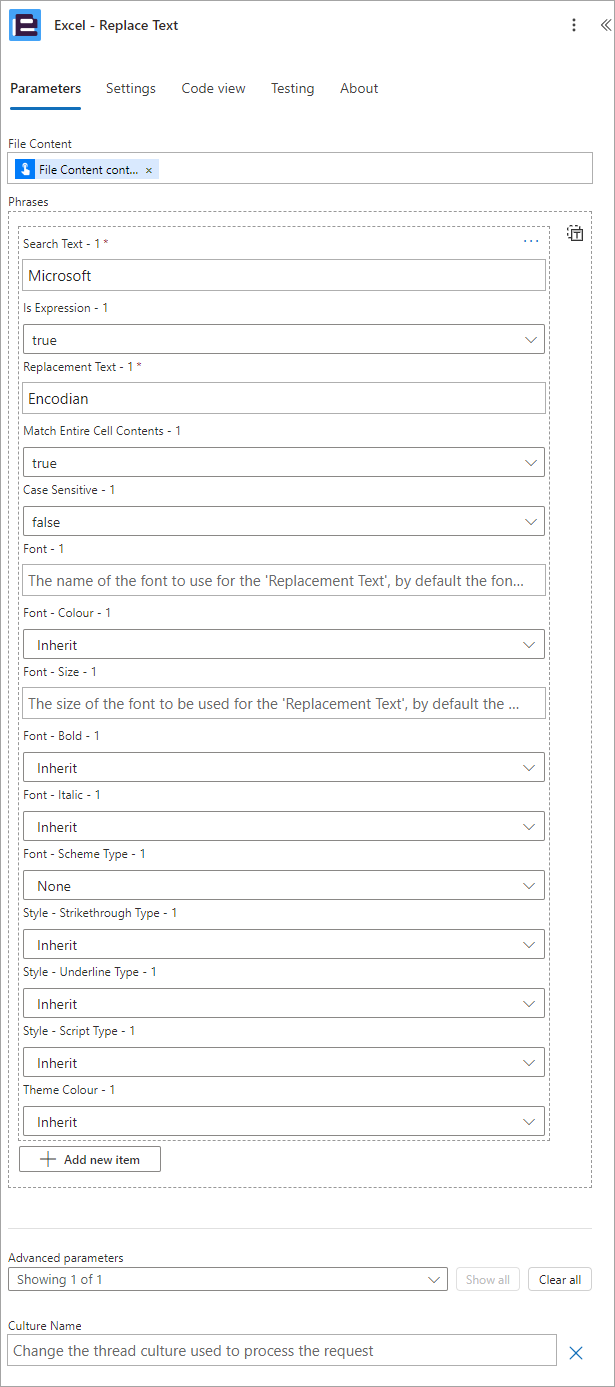This screenshot has width=615, height=1387.
Task: Expand the Font - Scheme Type dropdown
Action: click(x=284, y=885)
